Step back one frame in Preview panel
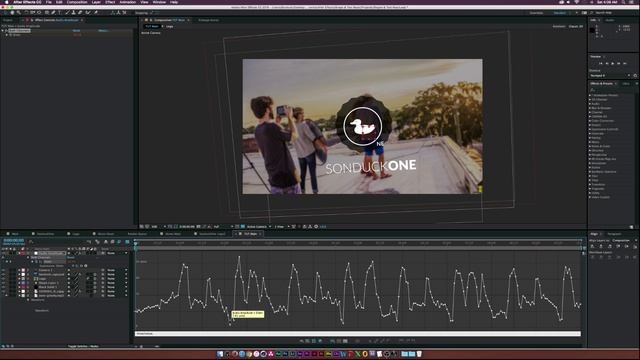 [x=607, y=63]
